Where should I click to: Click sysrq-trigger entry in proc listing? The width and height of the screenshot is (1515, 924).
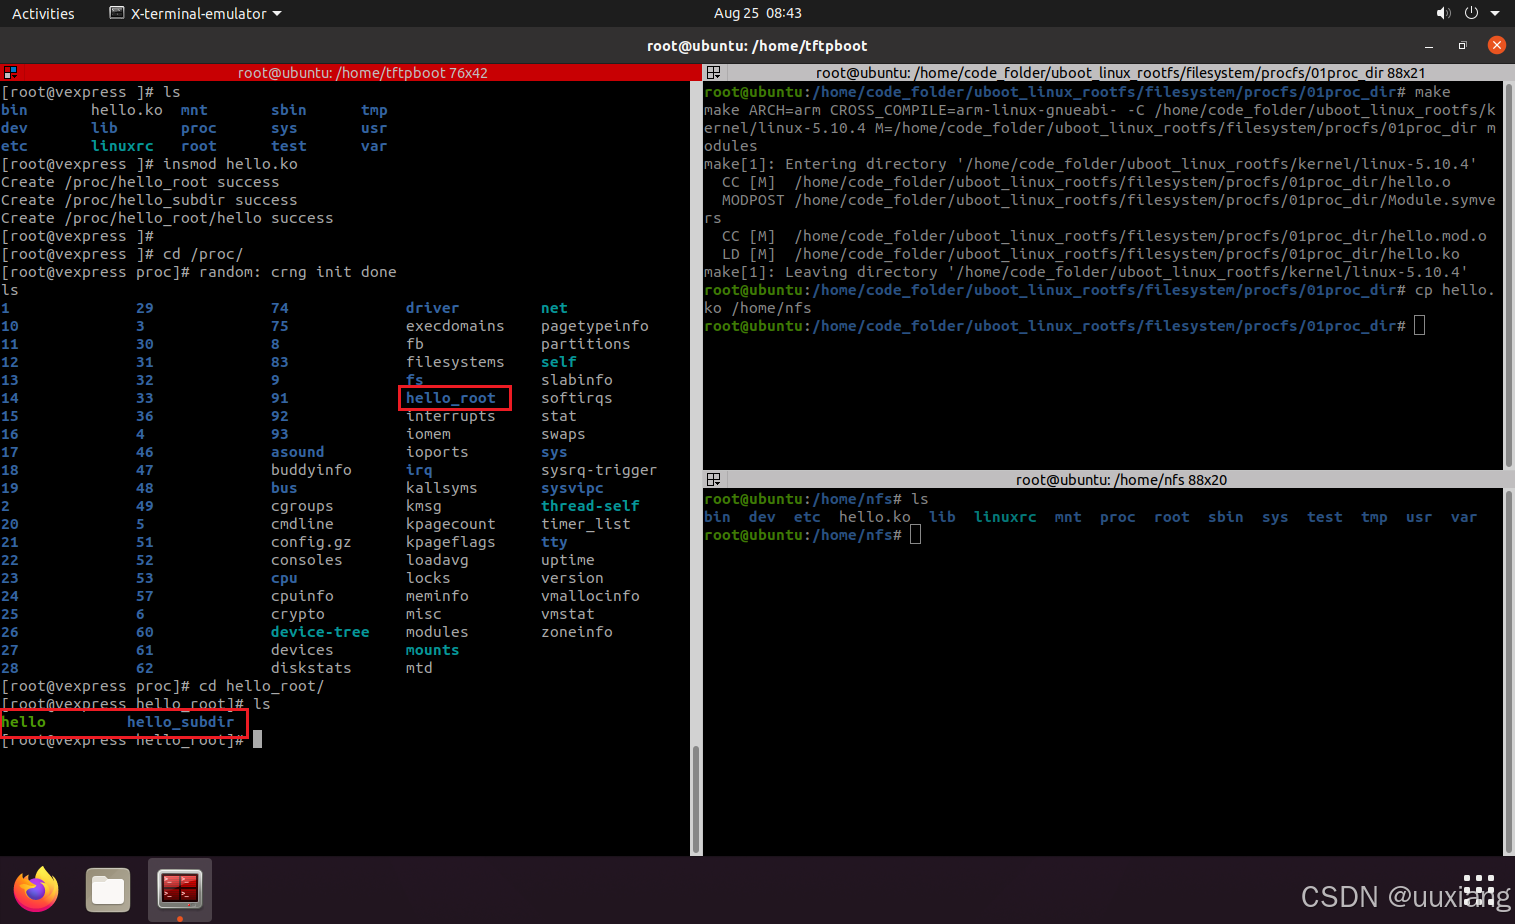click(599, 470)
